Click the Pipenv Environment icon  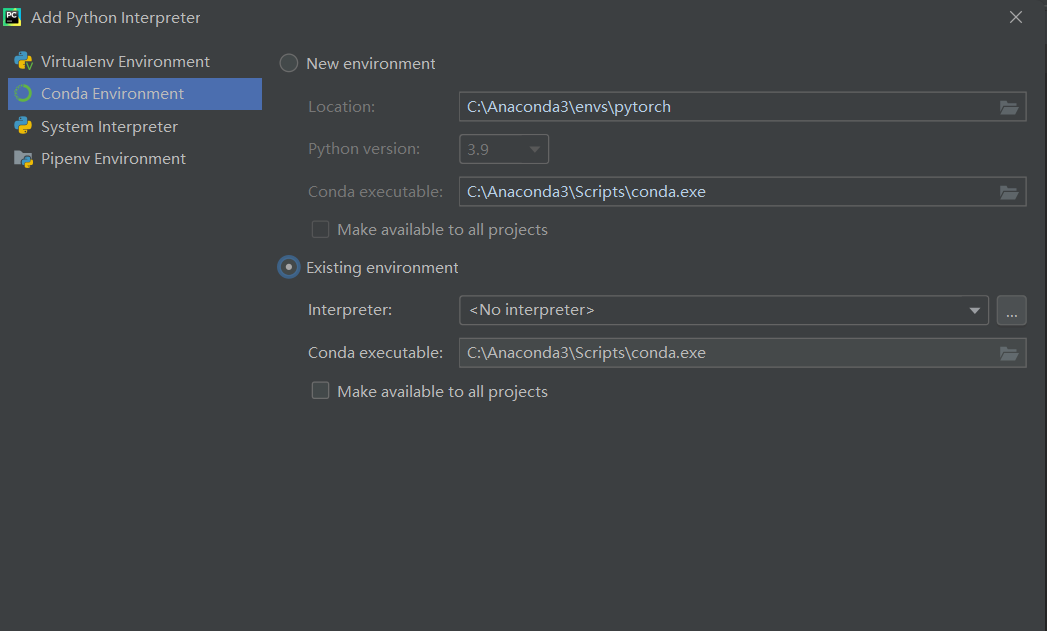(x=23, y=158)
